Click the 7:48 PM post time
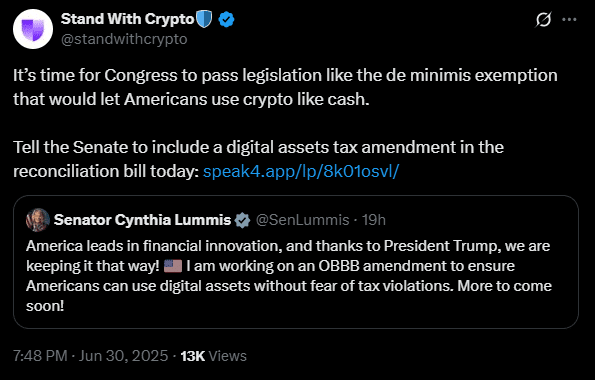 [x=40, y=356]
